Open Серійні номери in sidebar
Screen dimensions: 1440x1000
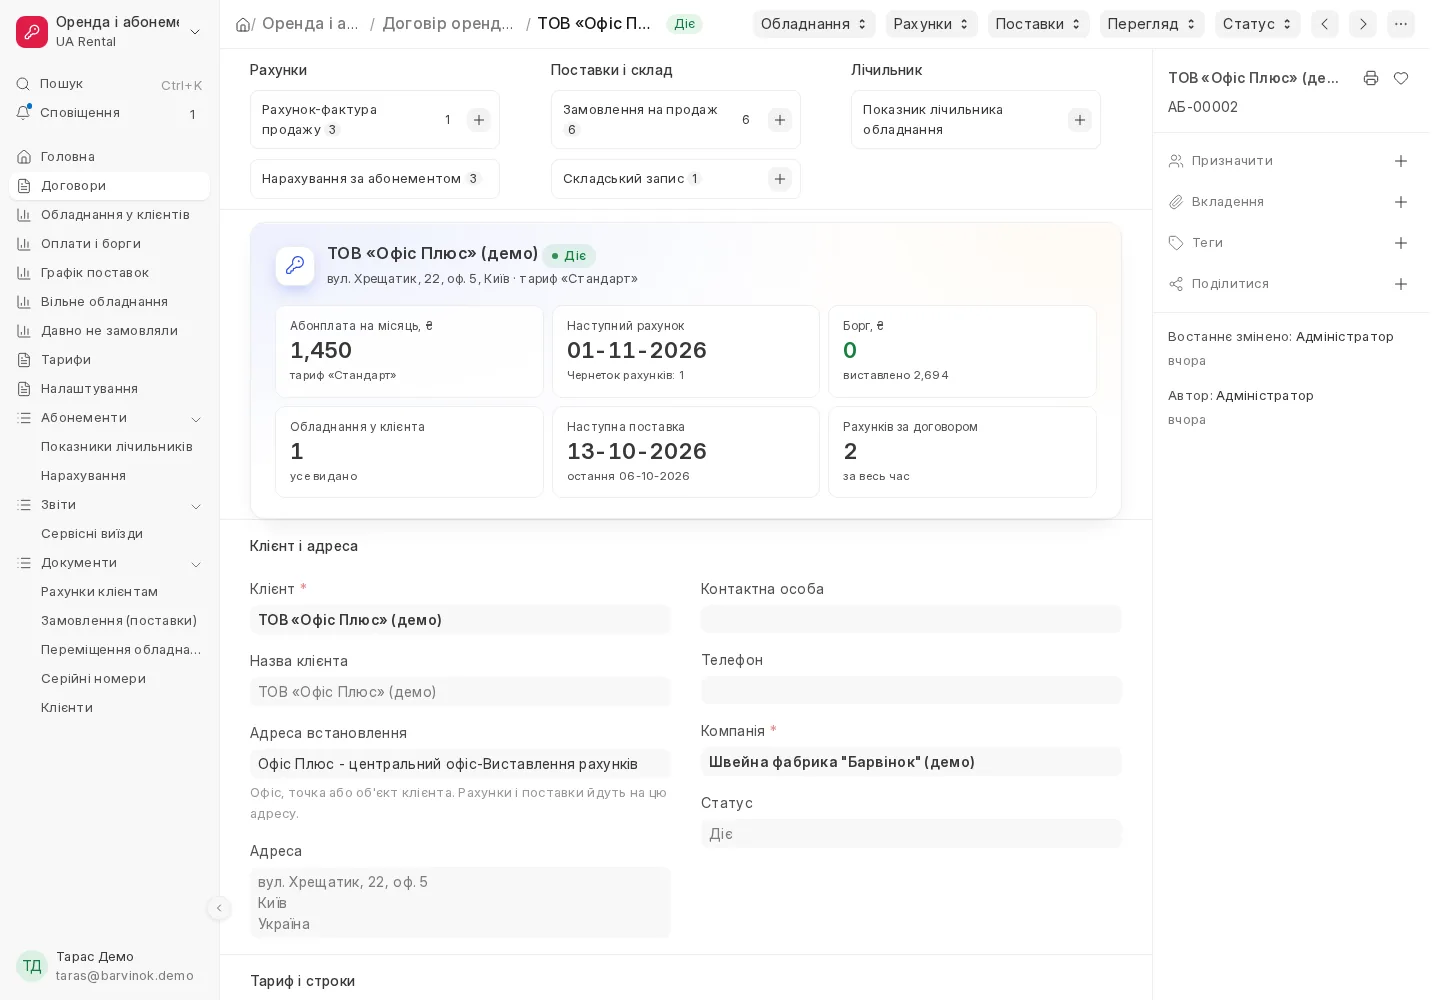pyautogui.click(x=110, y=679)
